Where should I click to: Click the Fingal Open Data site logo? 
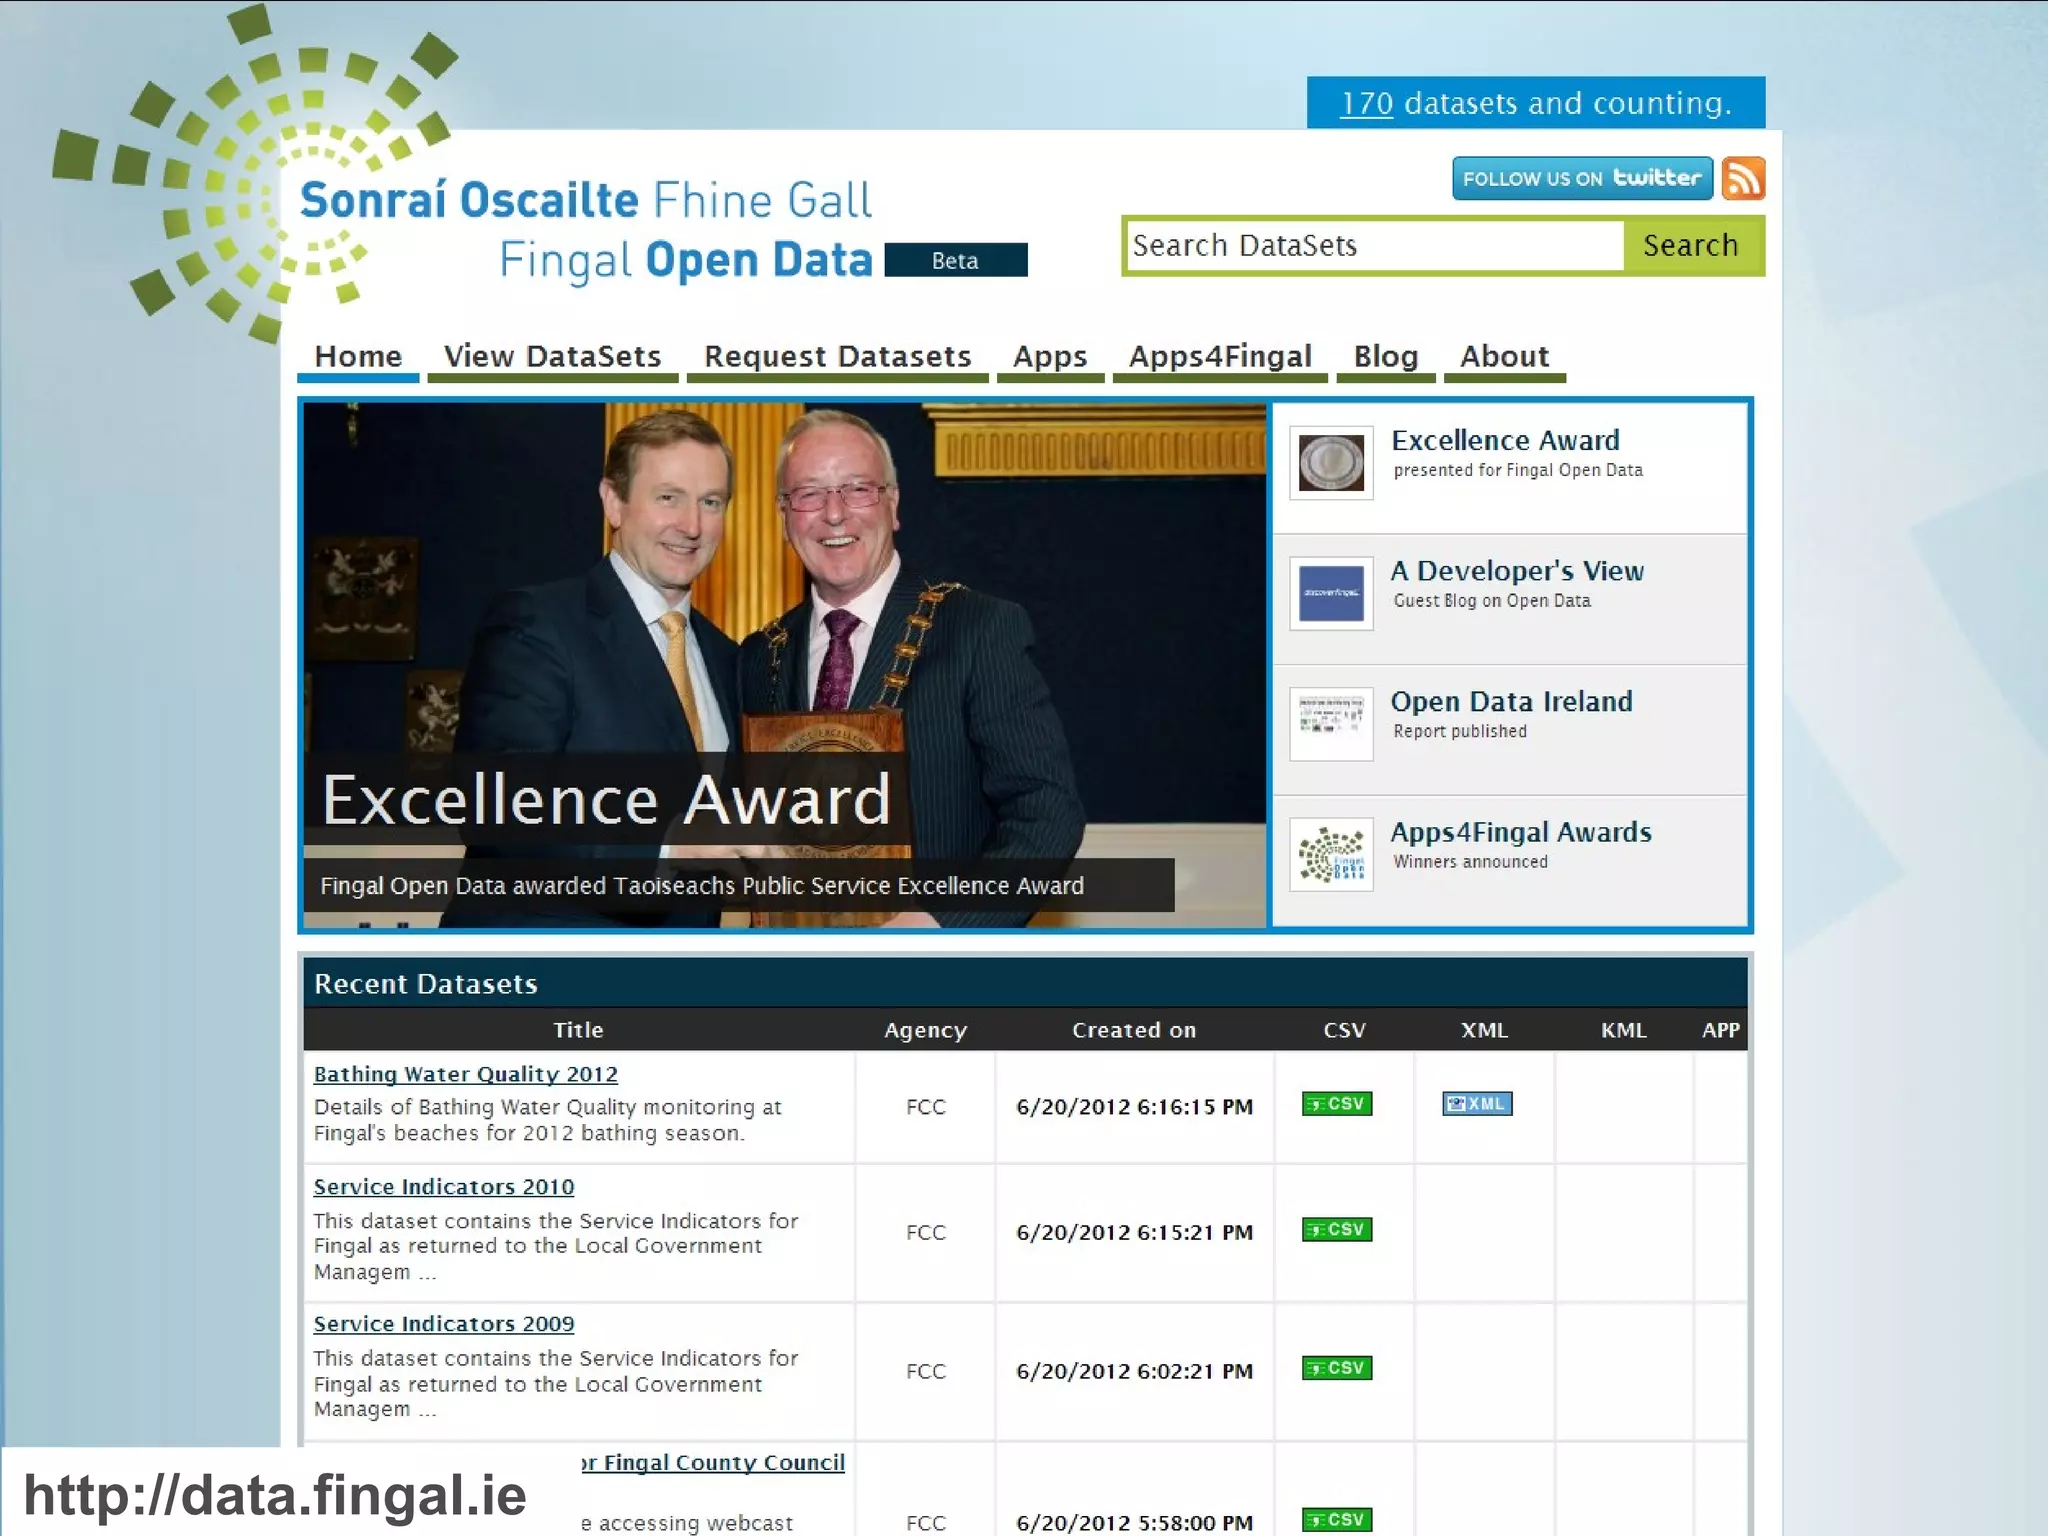(586, 230)
